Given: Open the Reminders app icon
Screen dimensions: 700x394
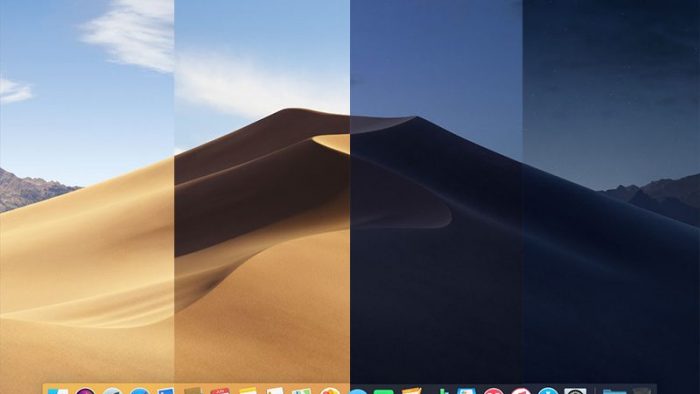Looking at the screenshot, I should point(275,391).
